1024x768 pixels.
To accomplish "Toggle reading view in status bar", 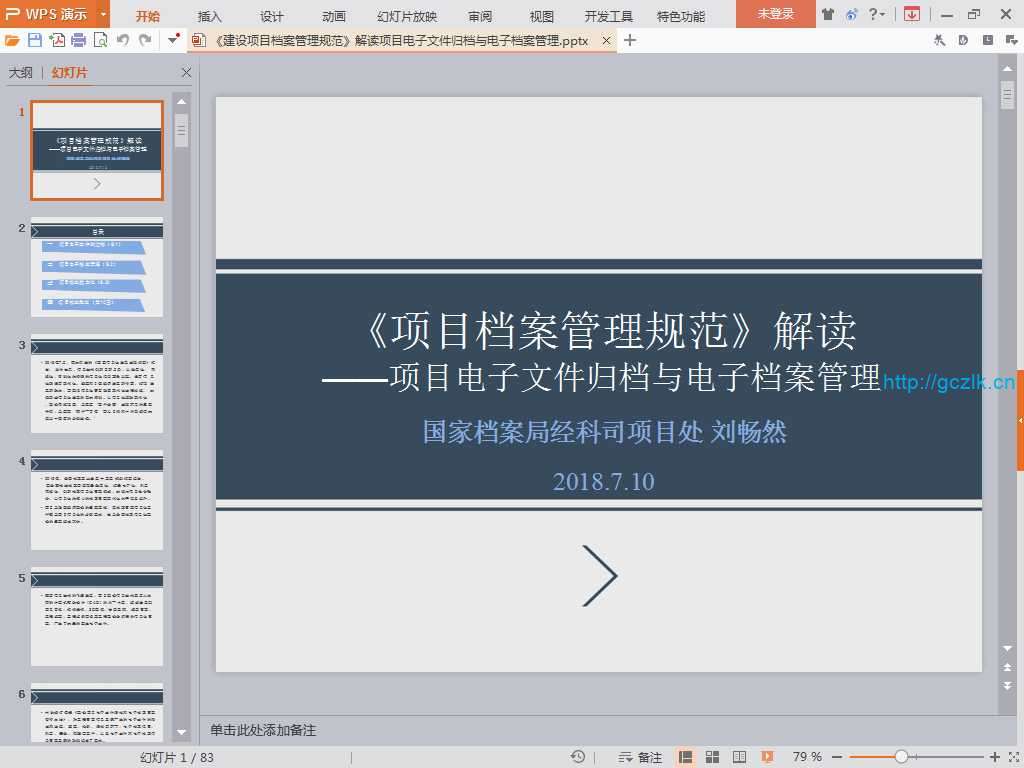I will pyautogui.click(x=740, y=757).
